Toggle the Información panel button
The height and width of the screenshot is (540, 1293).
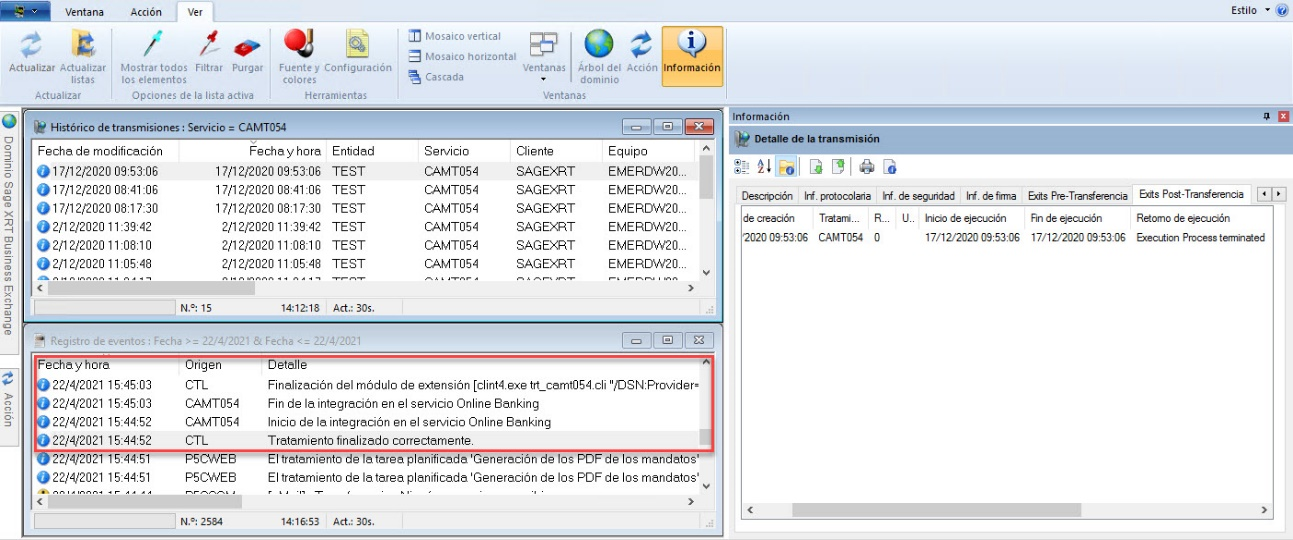pyautogui.click(x=692, y=51)
